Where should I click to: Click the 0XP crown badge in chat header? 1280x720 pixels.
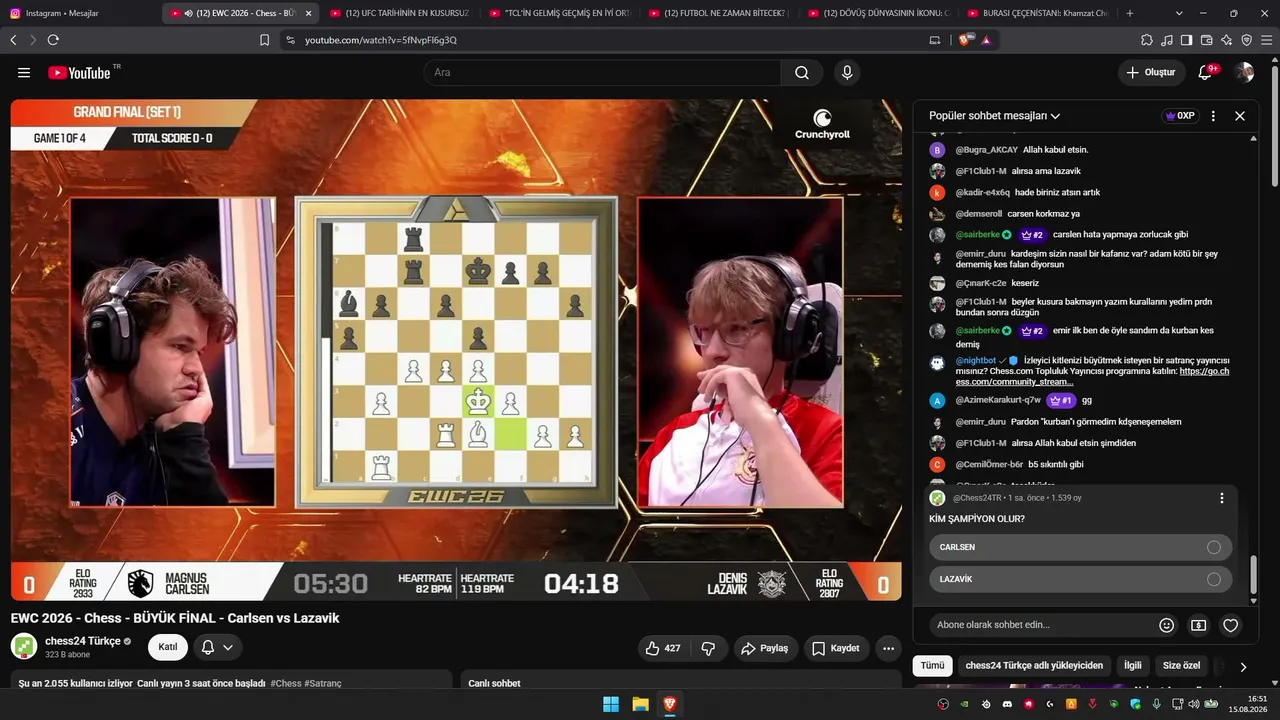1181,116
